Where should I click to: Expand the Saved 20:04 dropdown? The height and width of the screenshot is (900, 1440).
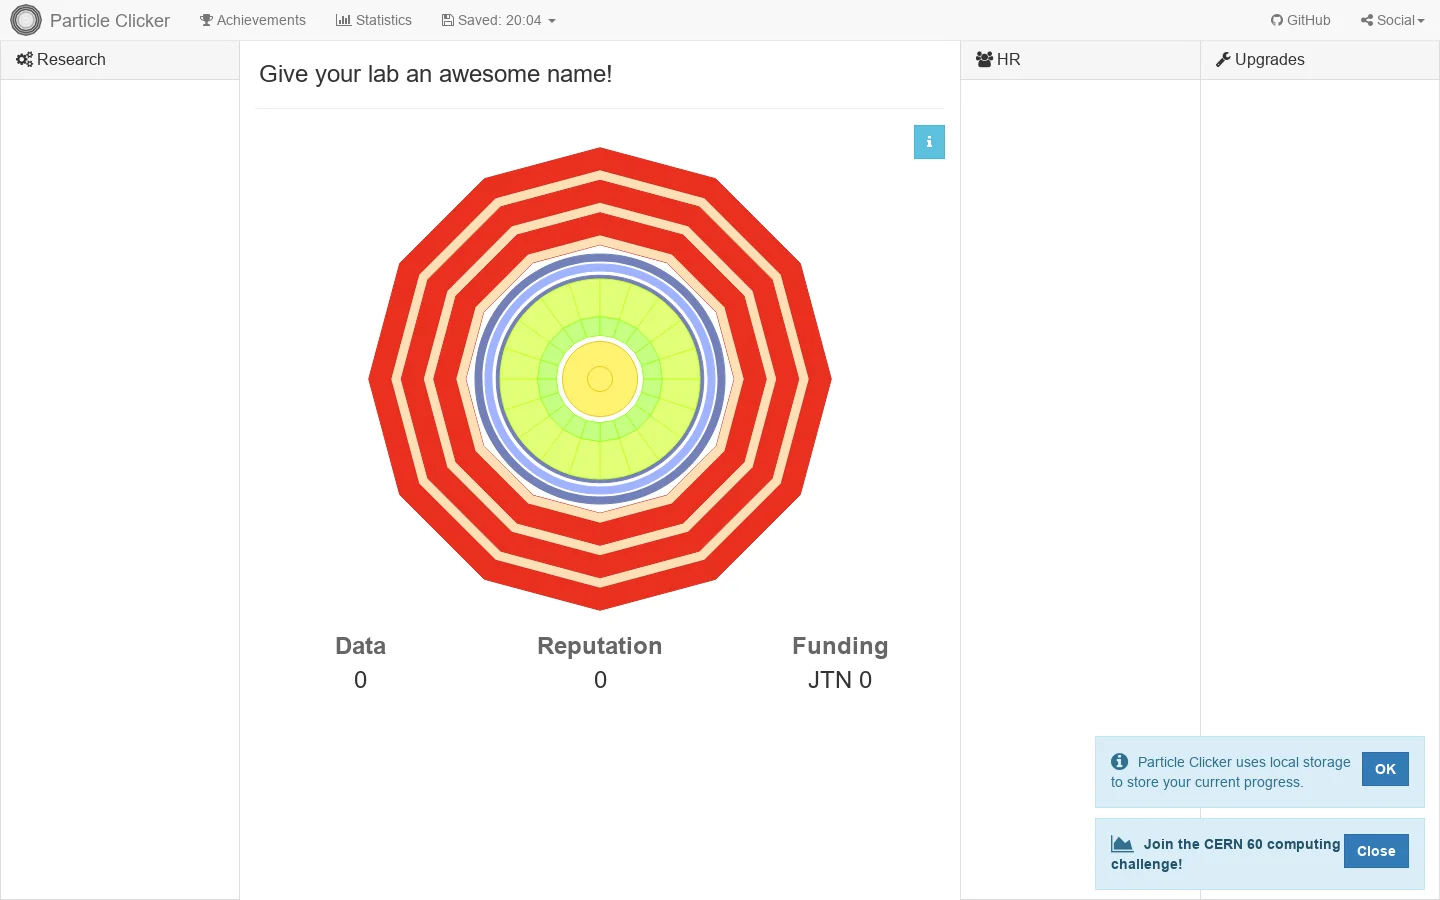click(x=499, y=20)
